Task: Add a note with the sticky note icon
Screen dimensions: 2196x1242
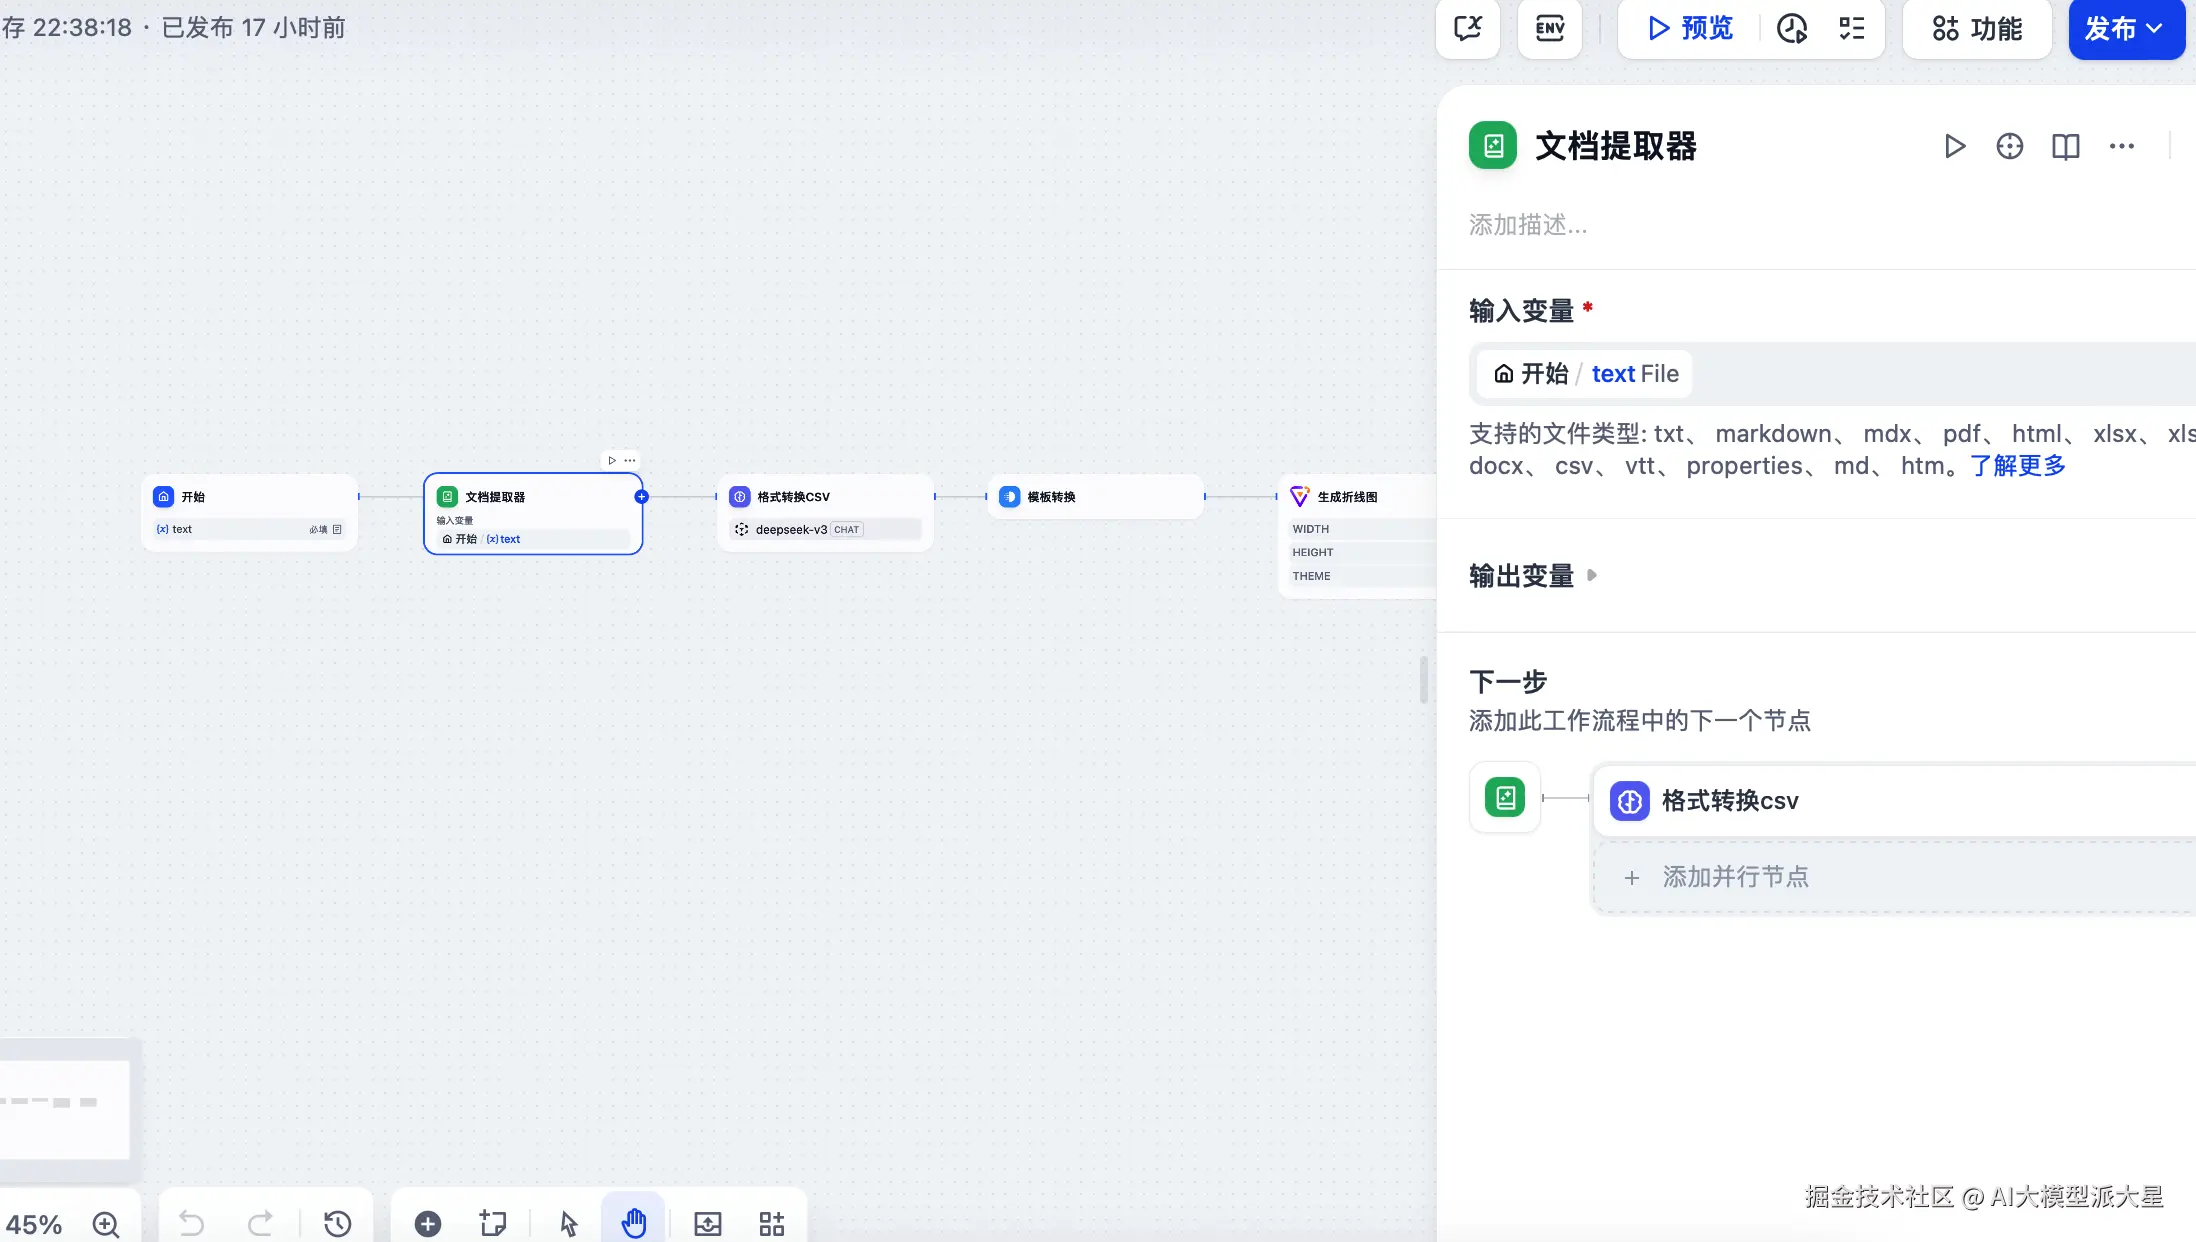Action: click(493, 1222)
